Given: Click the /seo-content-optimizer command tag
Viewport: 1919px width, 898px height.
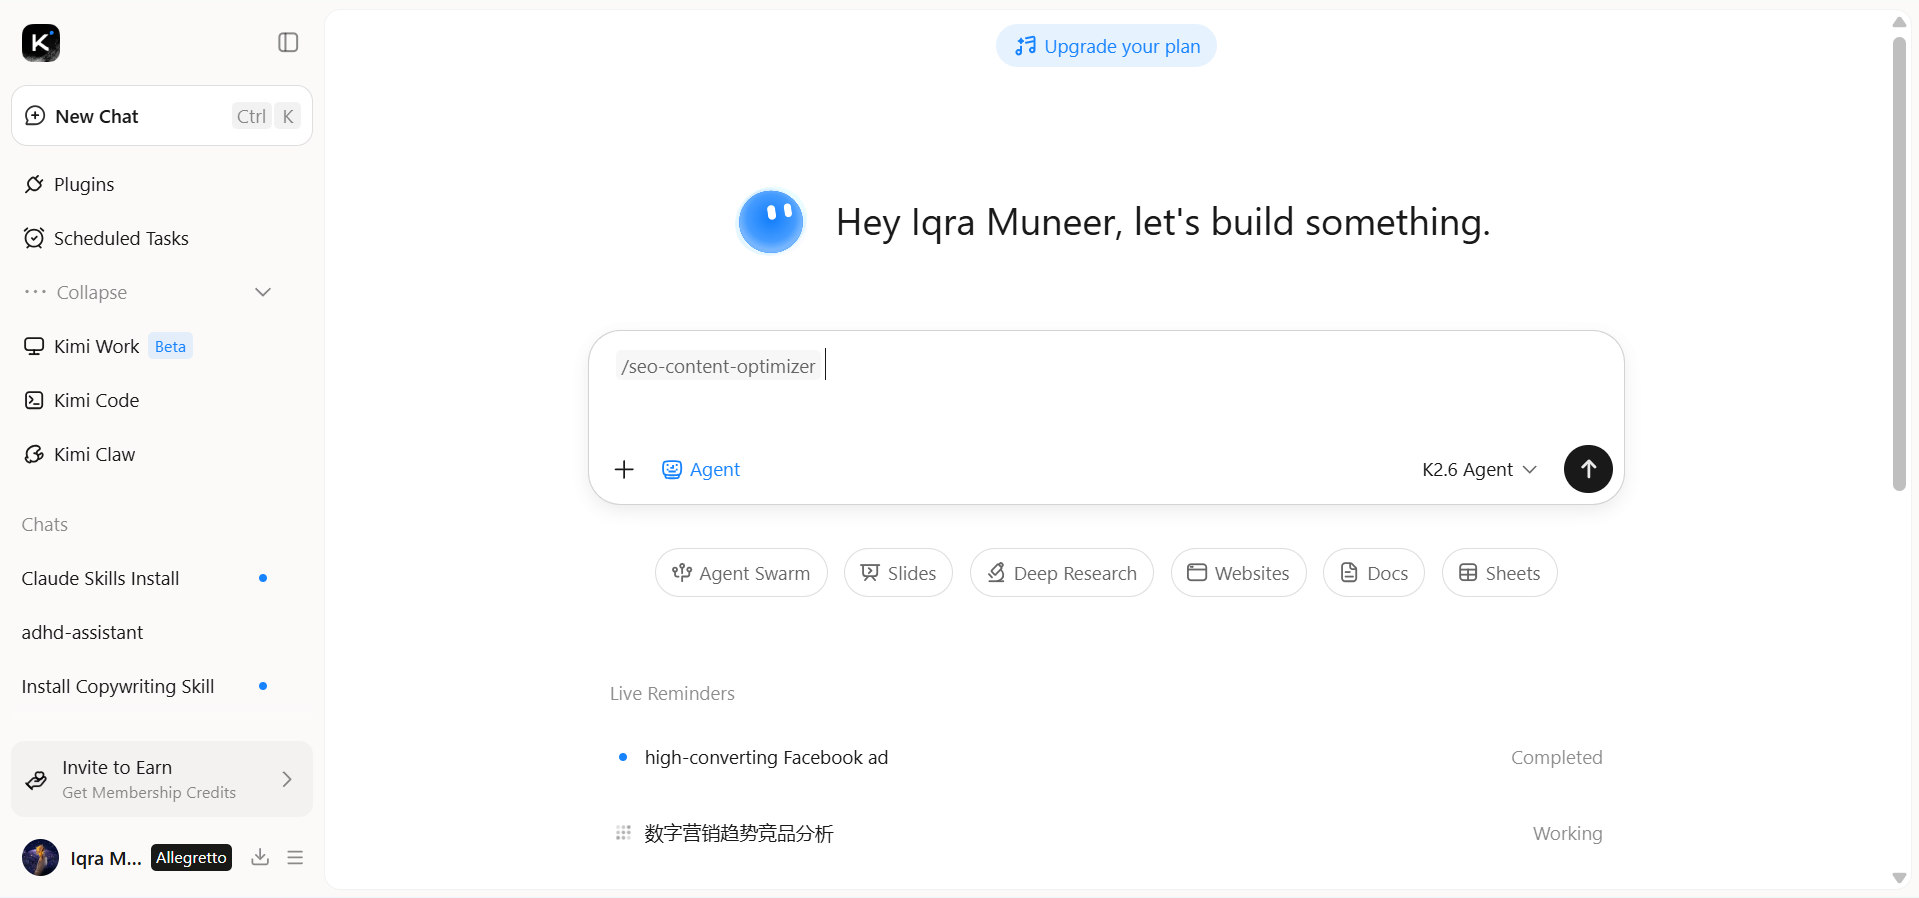Looking at the screenshot, I should tap(718, 366).
